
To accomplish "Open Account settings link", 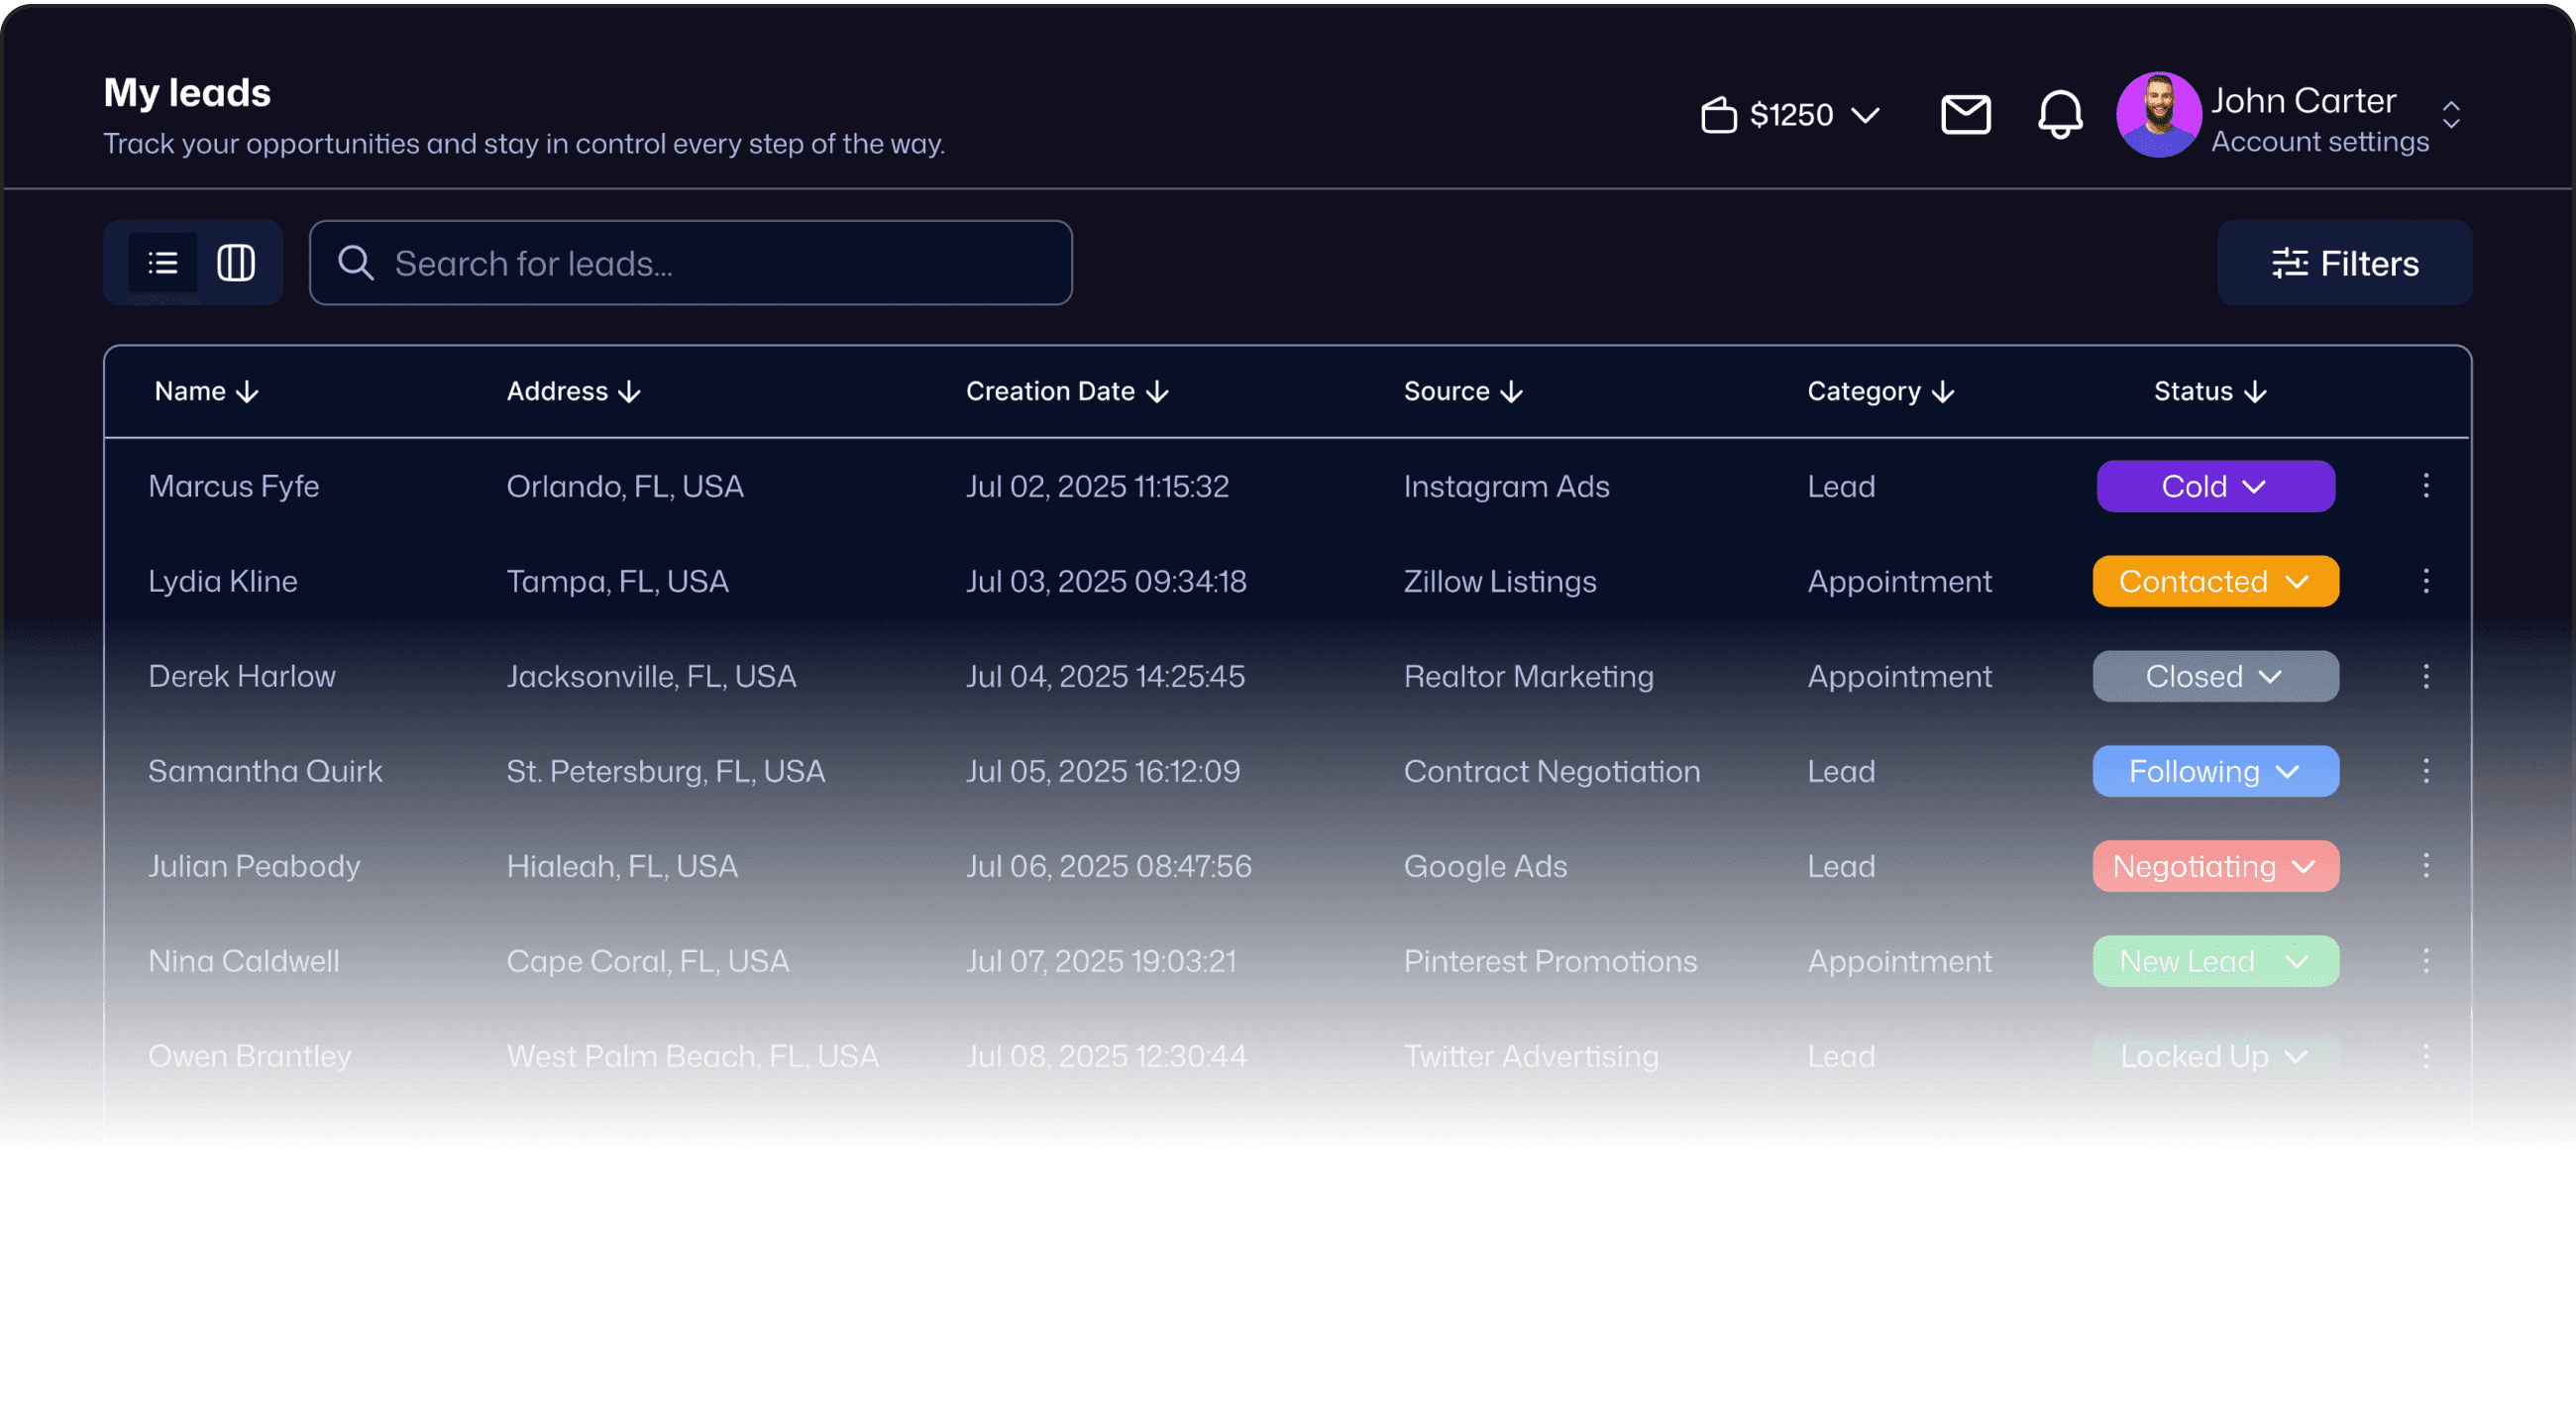I will 2319,142.
